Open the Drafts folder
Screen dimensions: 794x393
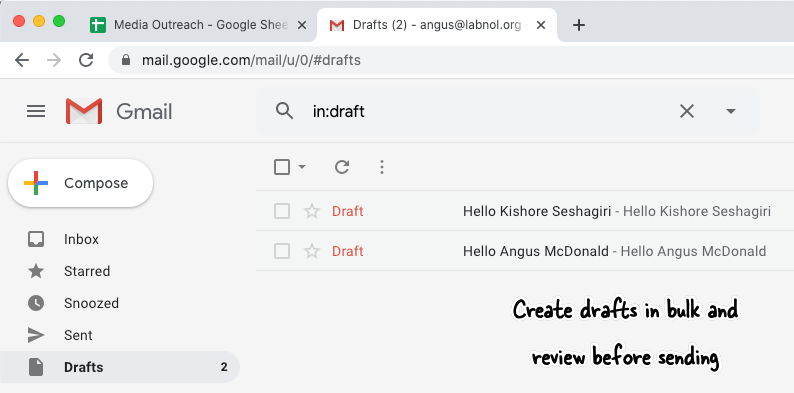click(120, 367)
